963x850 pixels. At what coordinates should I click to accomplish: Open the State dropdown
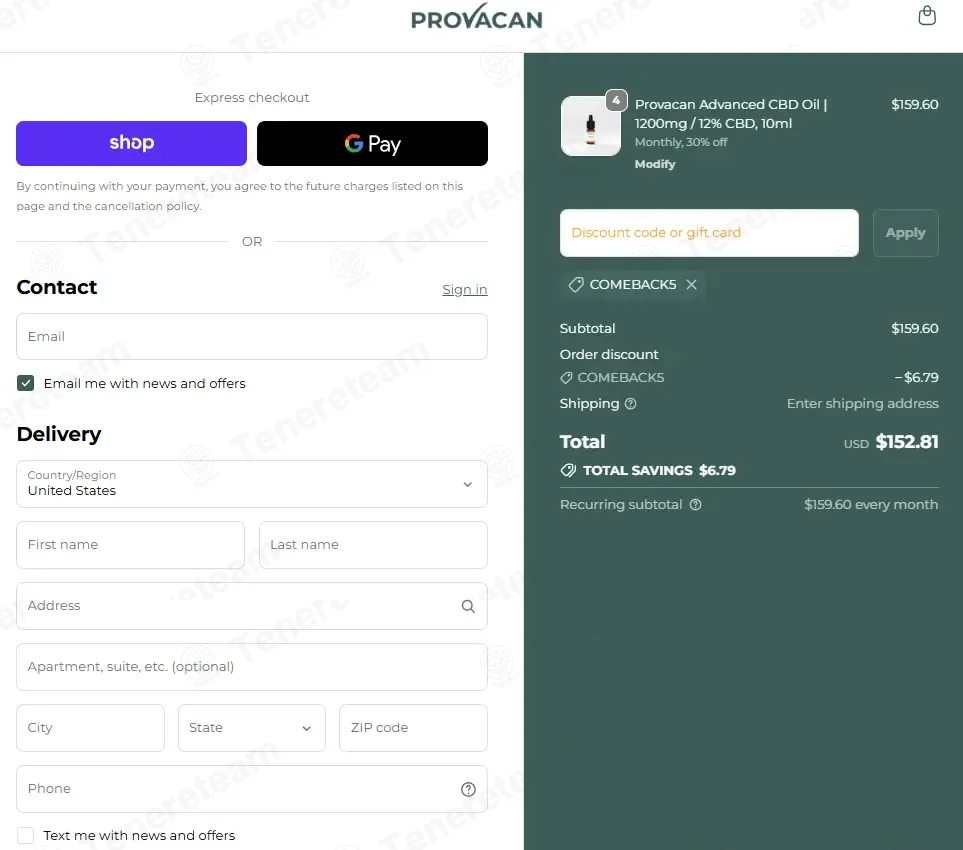click(252, 728)
